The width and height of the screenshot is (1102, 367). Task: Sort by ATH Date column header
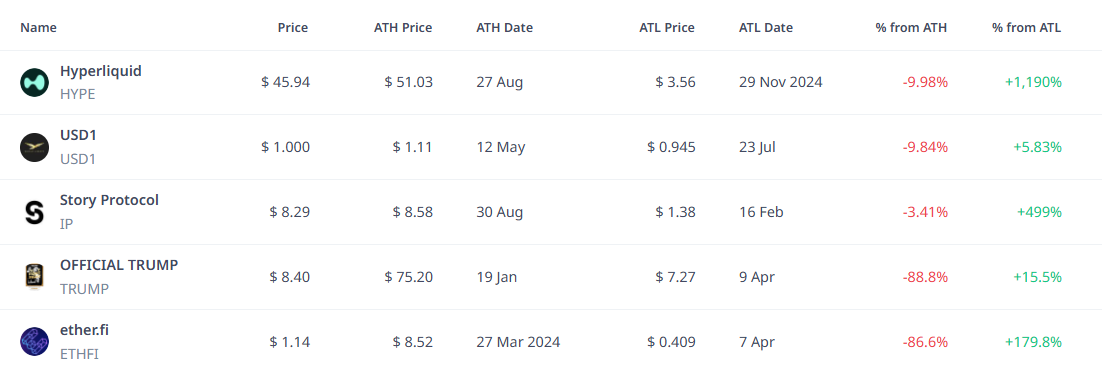pyautogui.click(x=505, y=28)
